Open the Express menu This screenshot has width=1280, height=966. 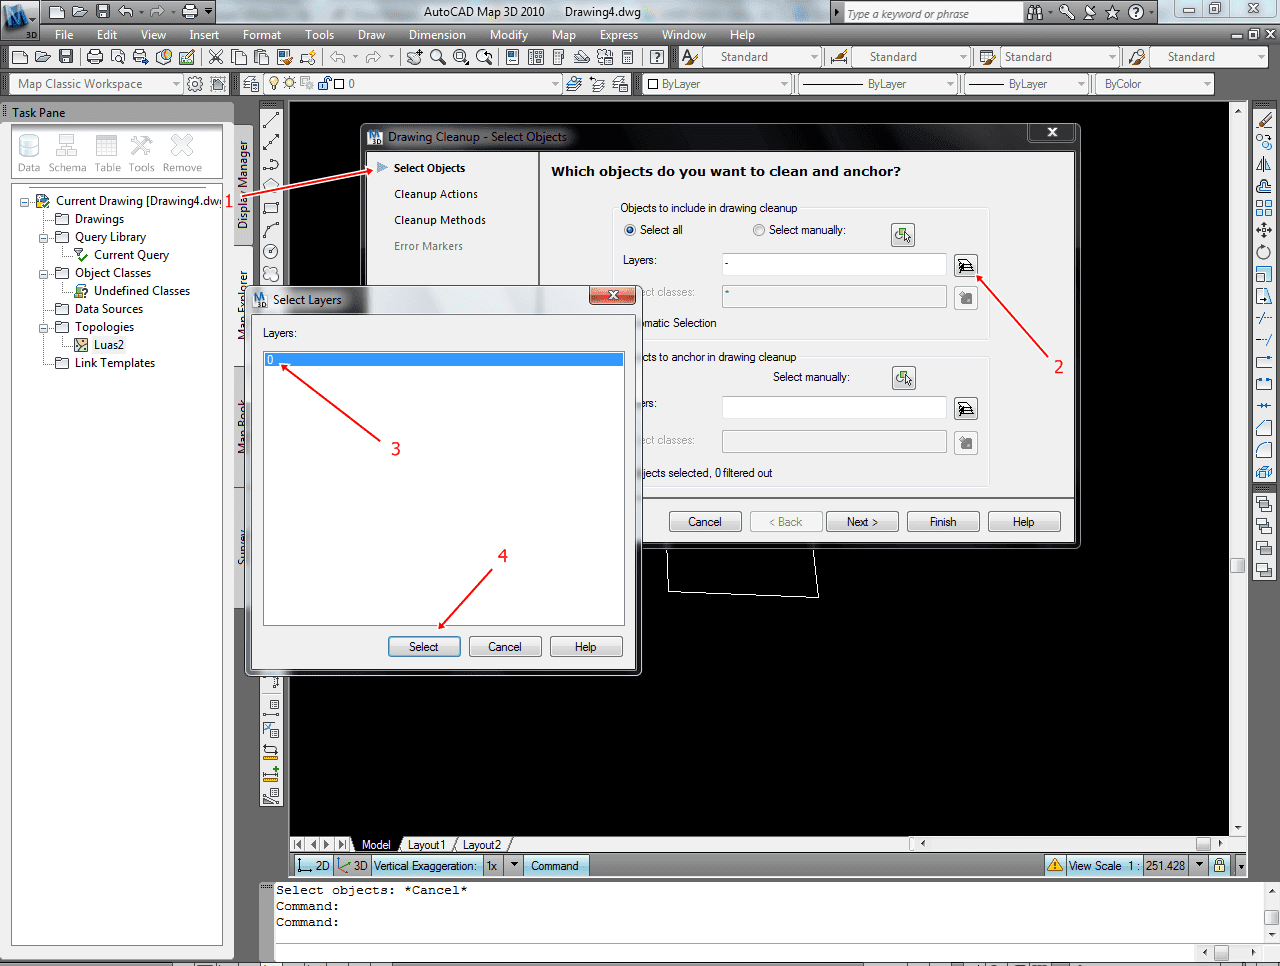point(619,35)
